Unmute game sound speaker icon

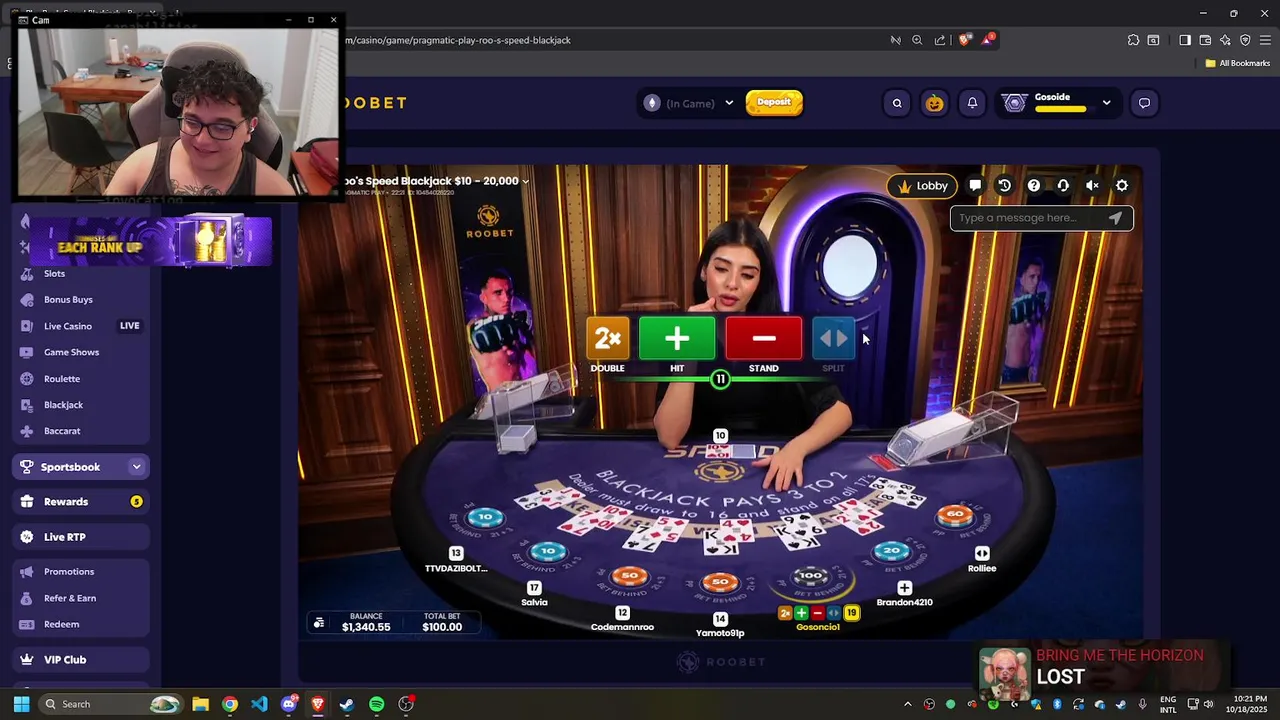tap(1092, 186)
